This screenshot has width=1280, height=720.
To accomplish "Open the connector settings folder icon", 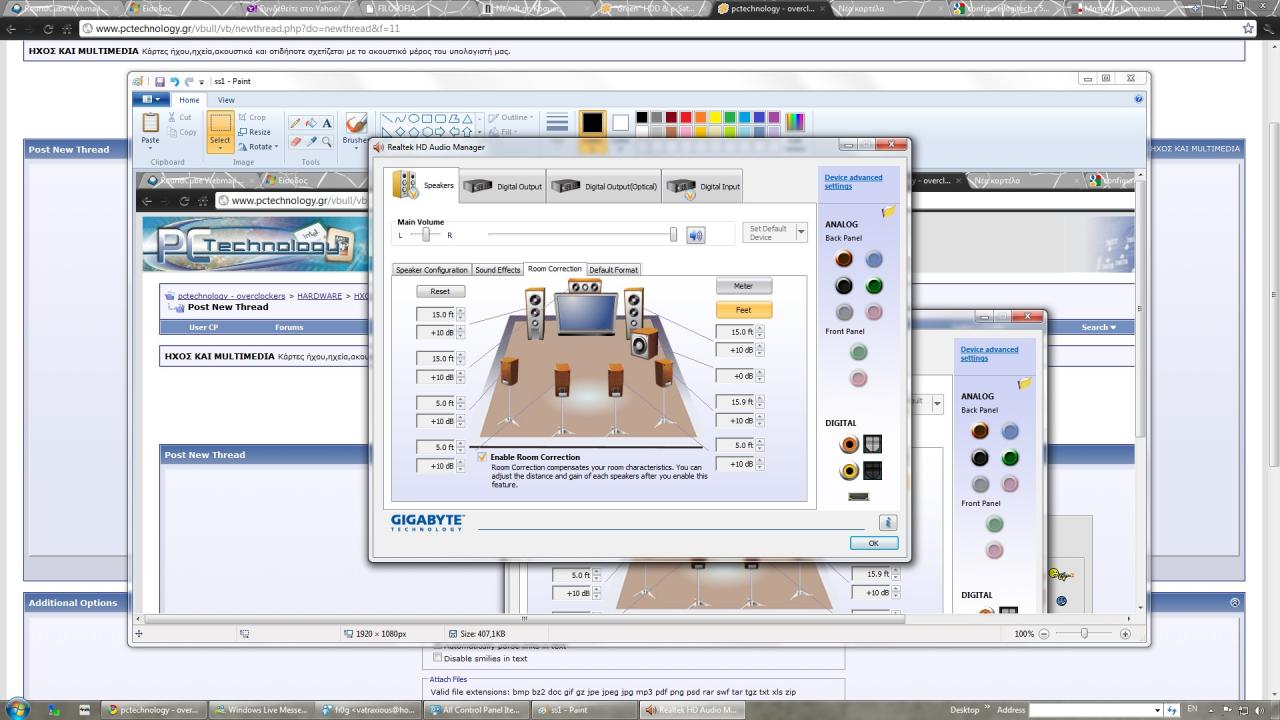I will click(888, 211).
